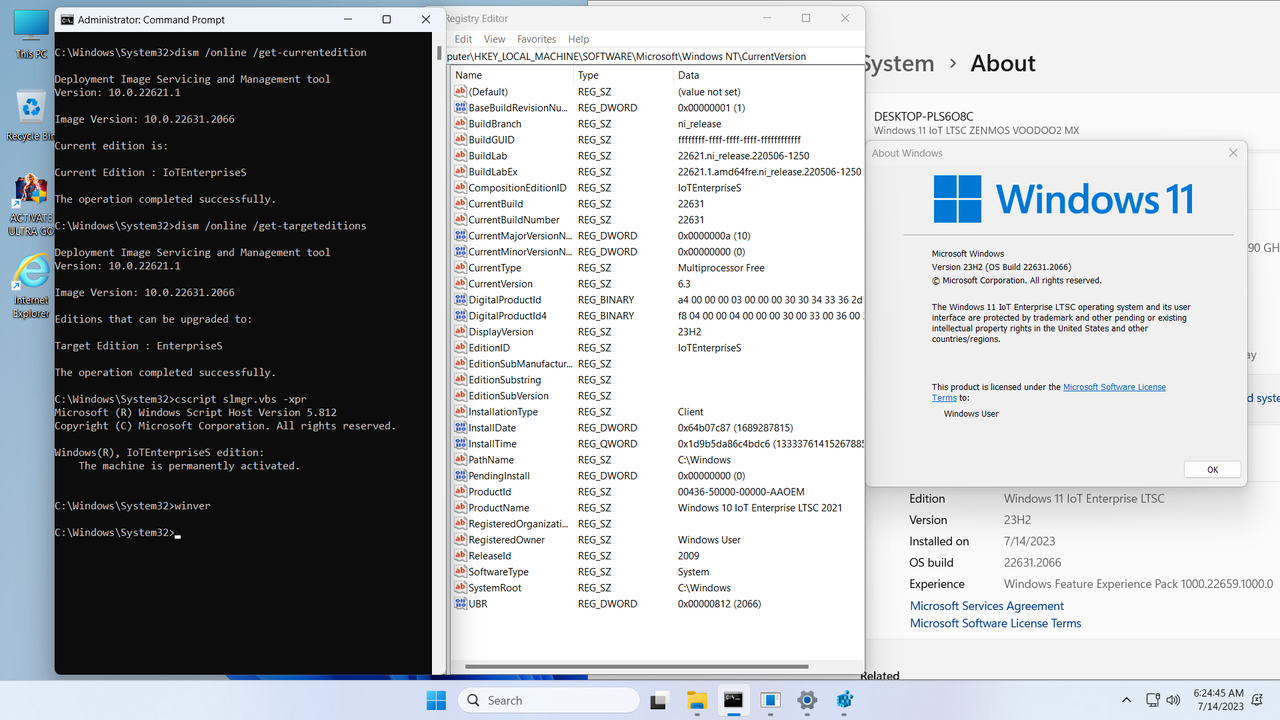The height and width of the screenshot is (720, 1280).
Task: Open the Windows Start menu
Action: point(437,700)
